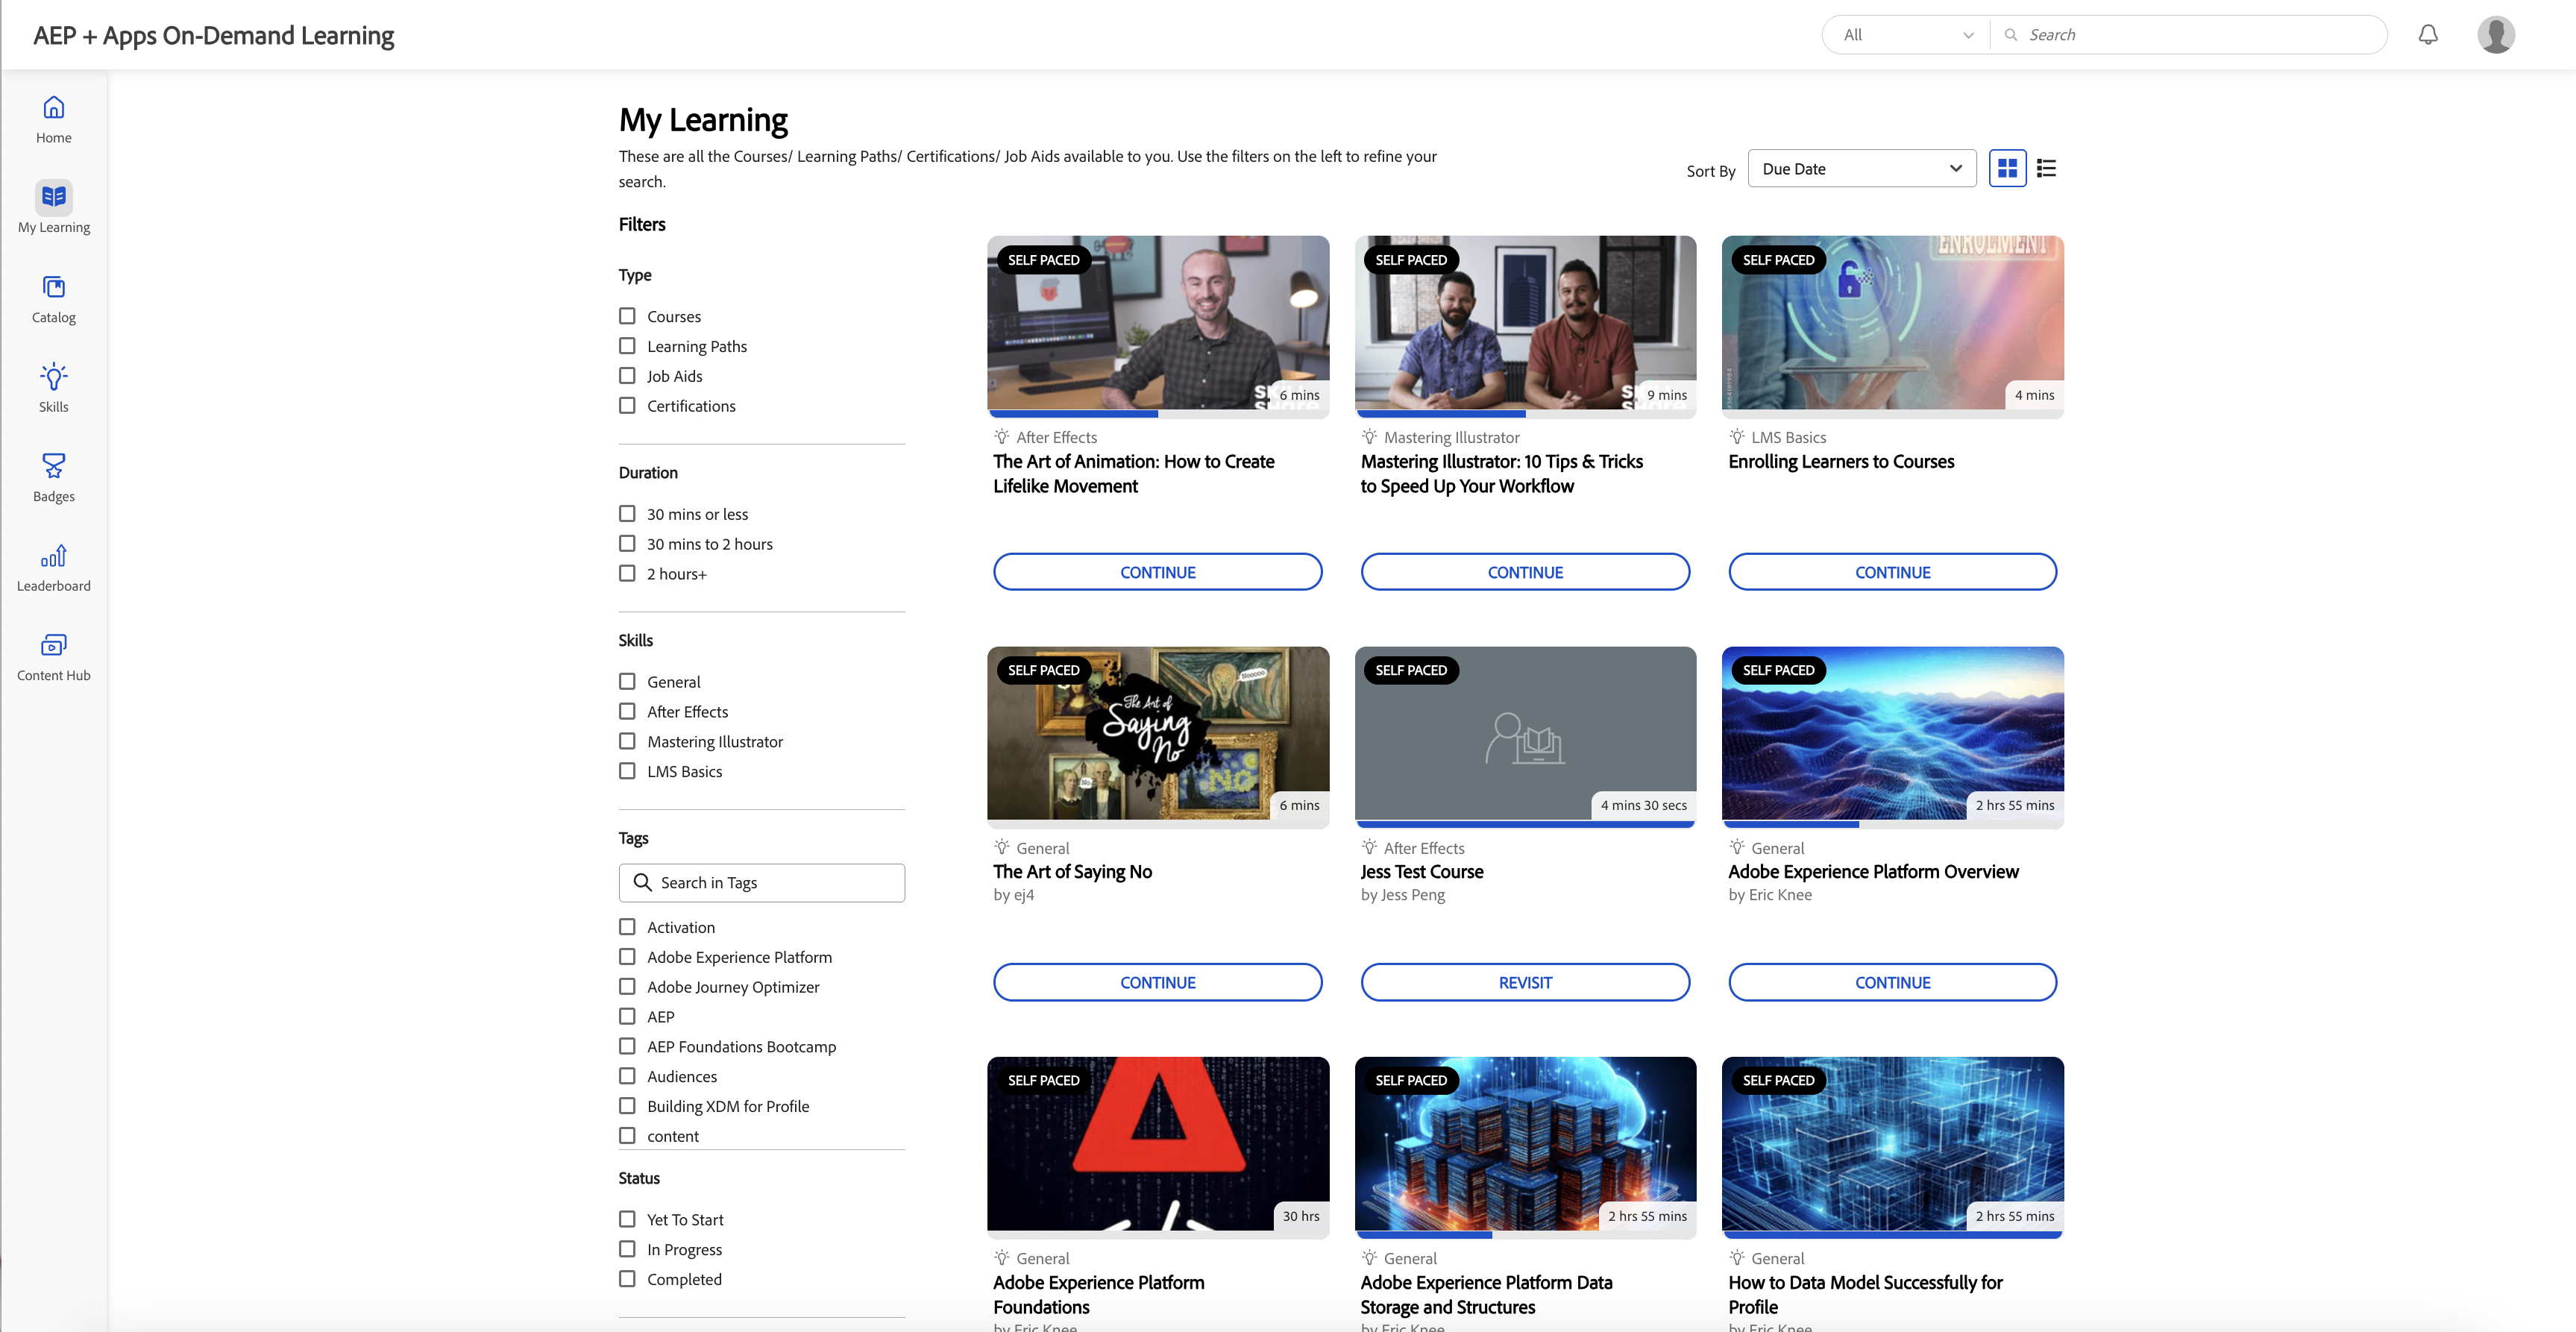This screenshot has width=2576, height=1332.
Task: Click the top Search input field
Action: 2190,35
